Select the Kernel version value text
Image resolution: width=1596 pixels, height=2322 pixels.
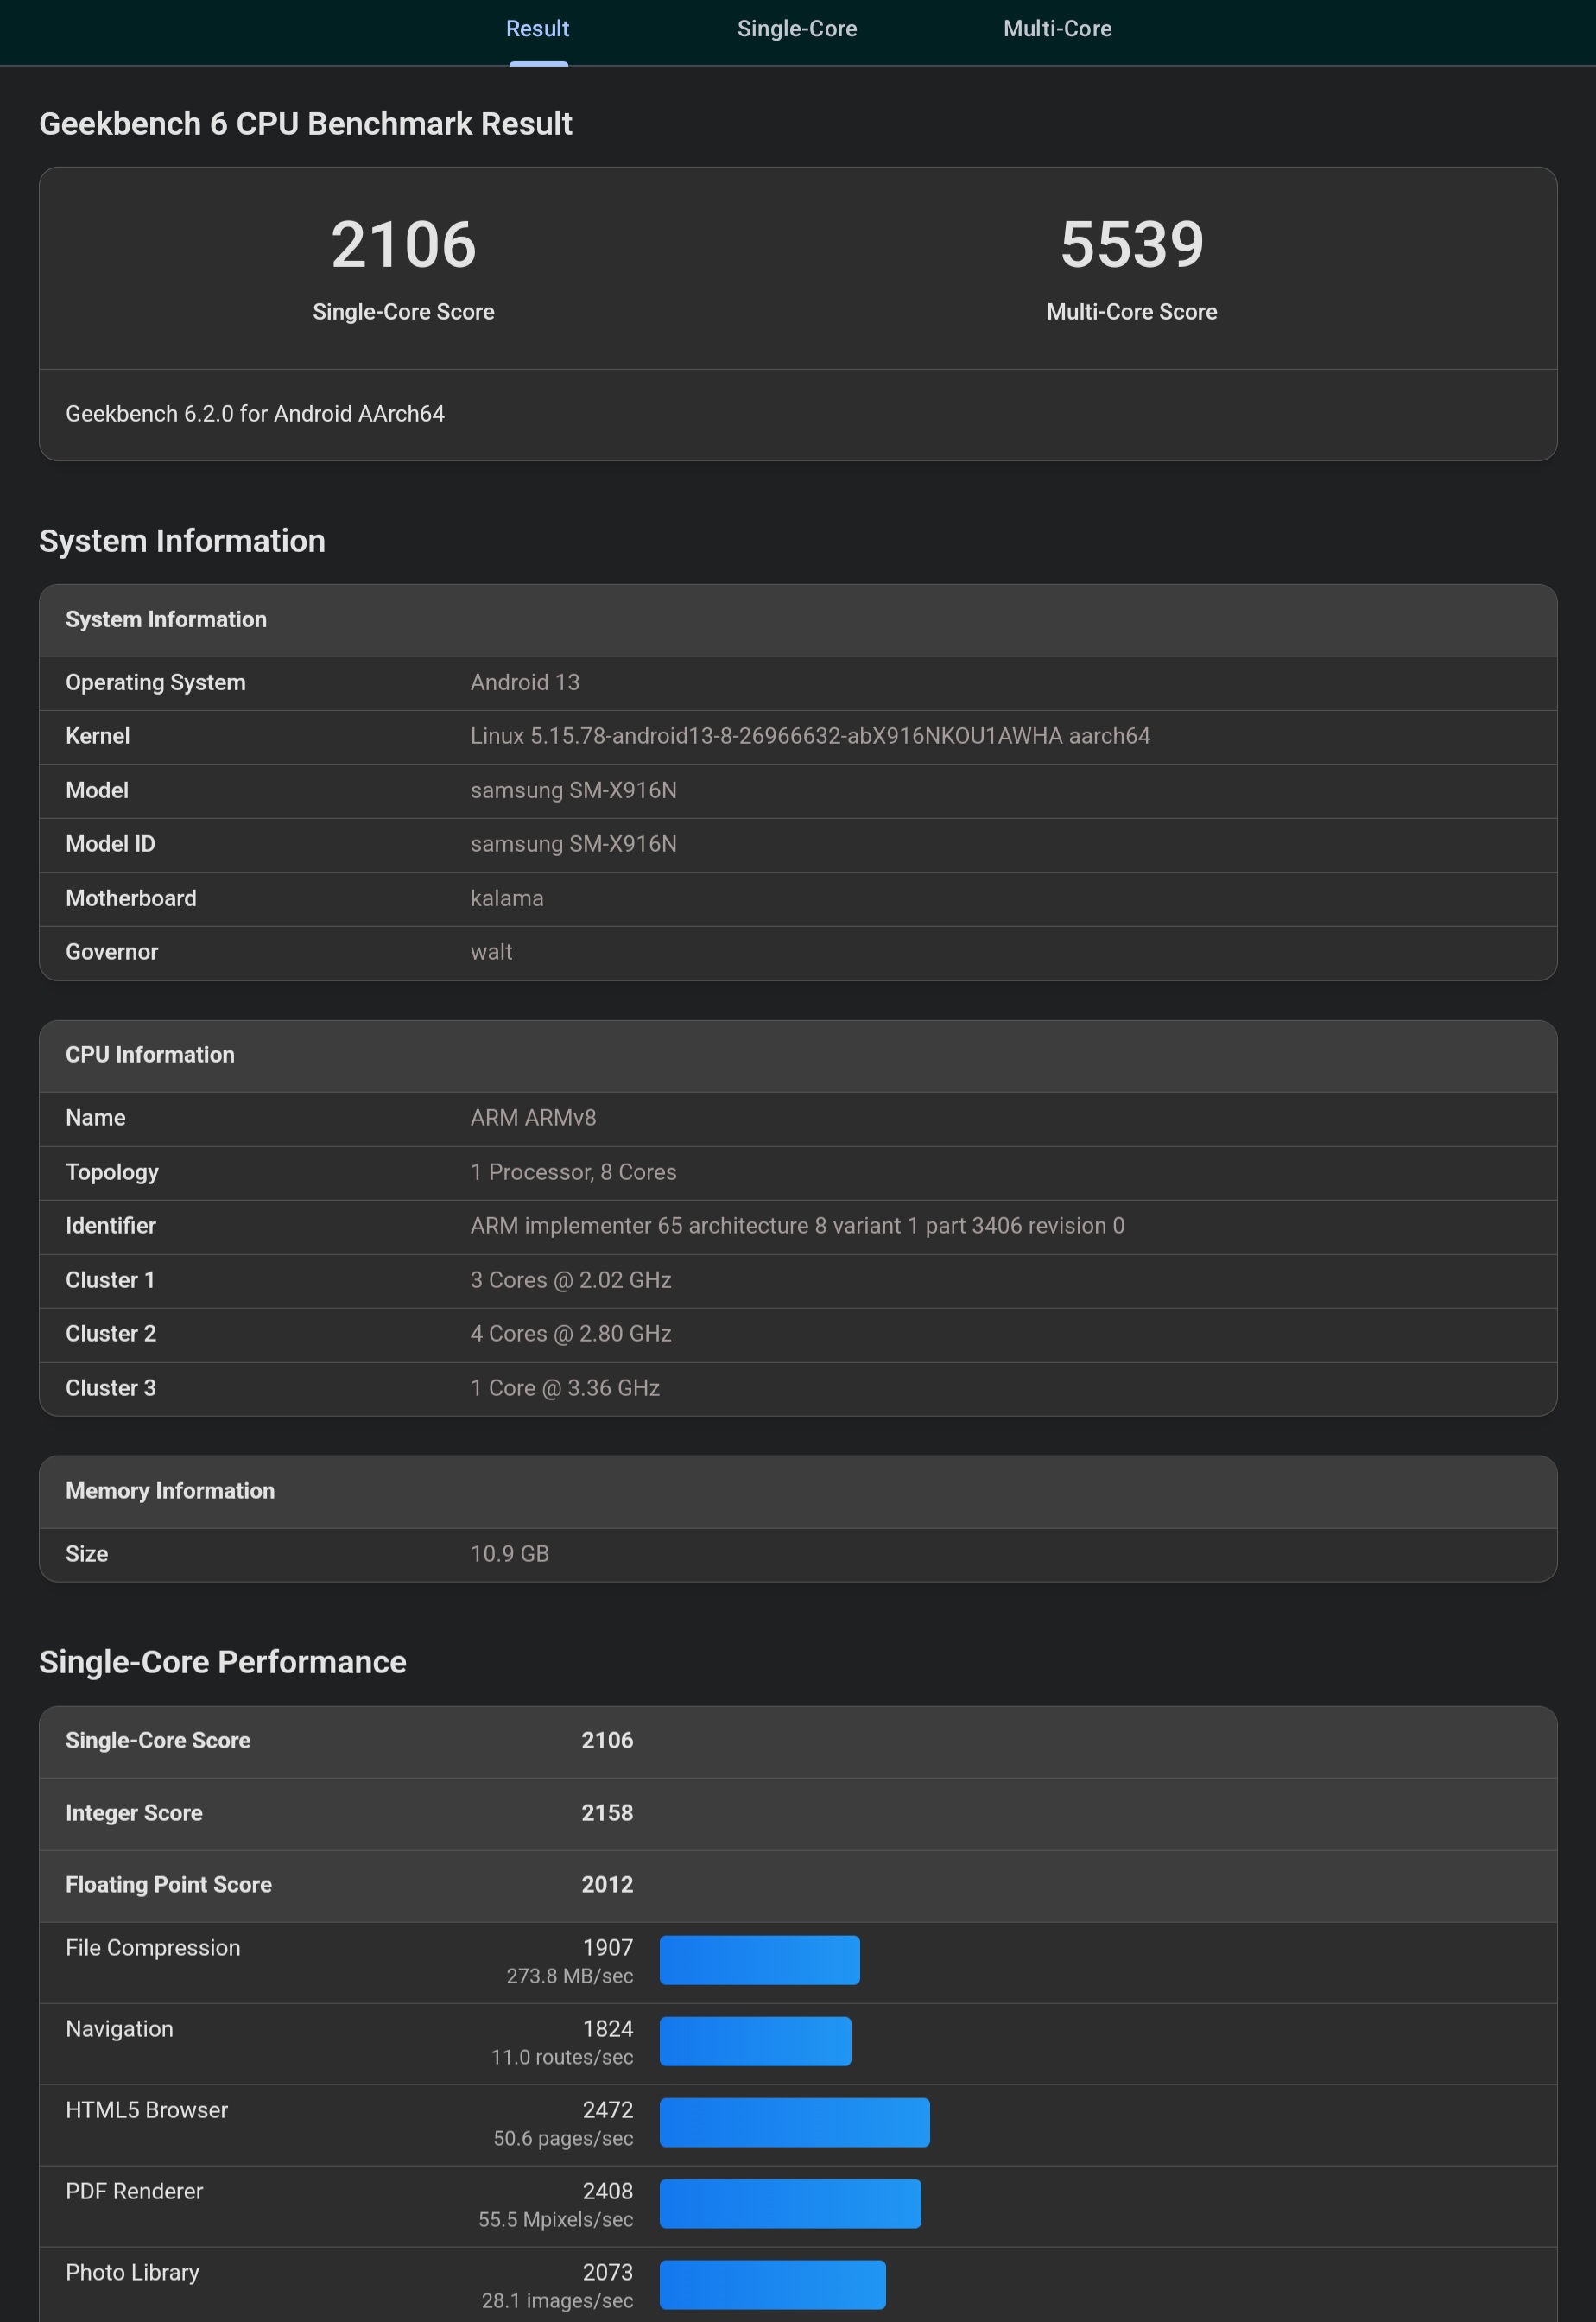point(810,736)
